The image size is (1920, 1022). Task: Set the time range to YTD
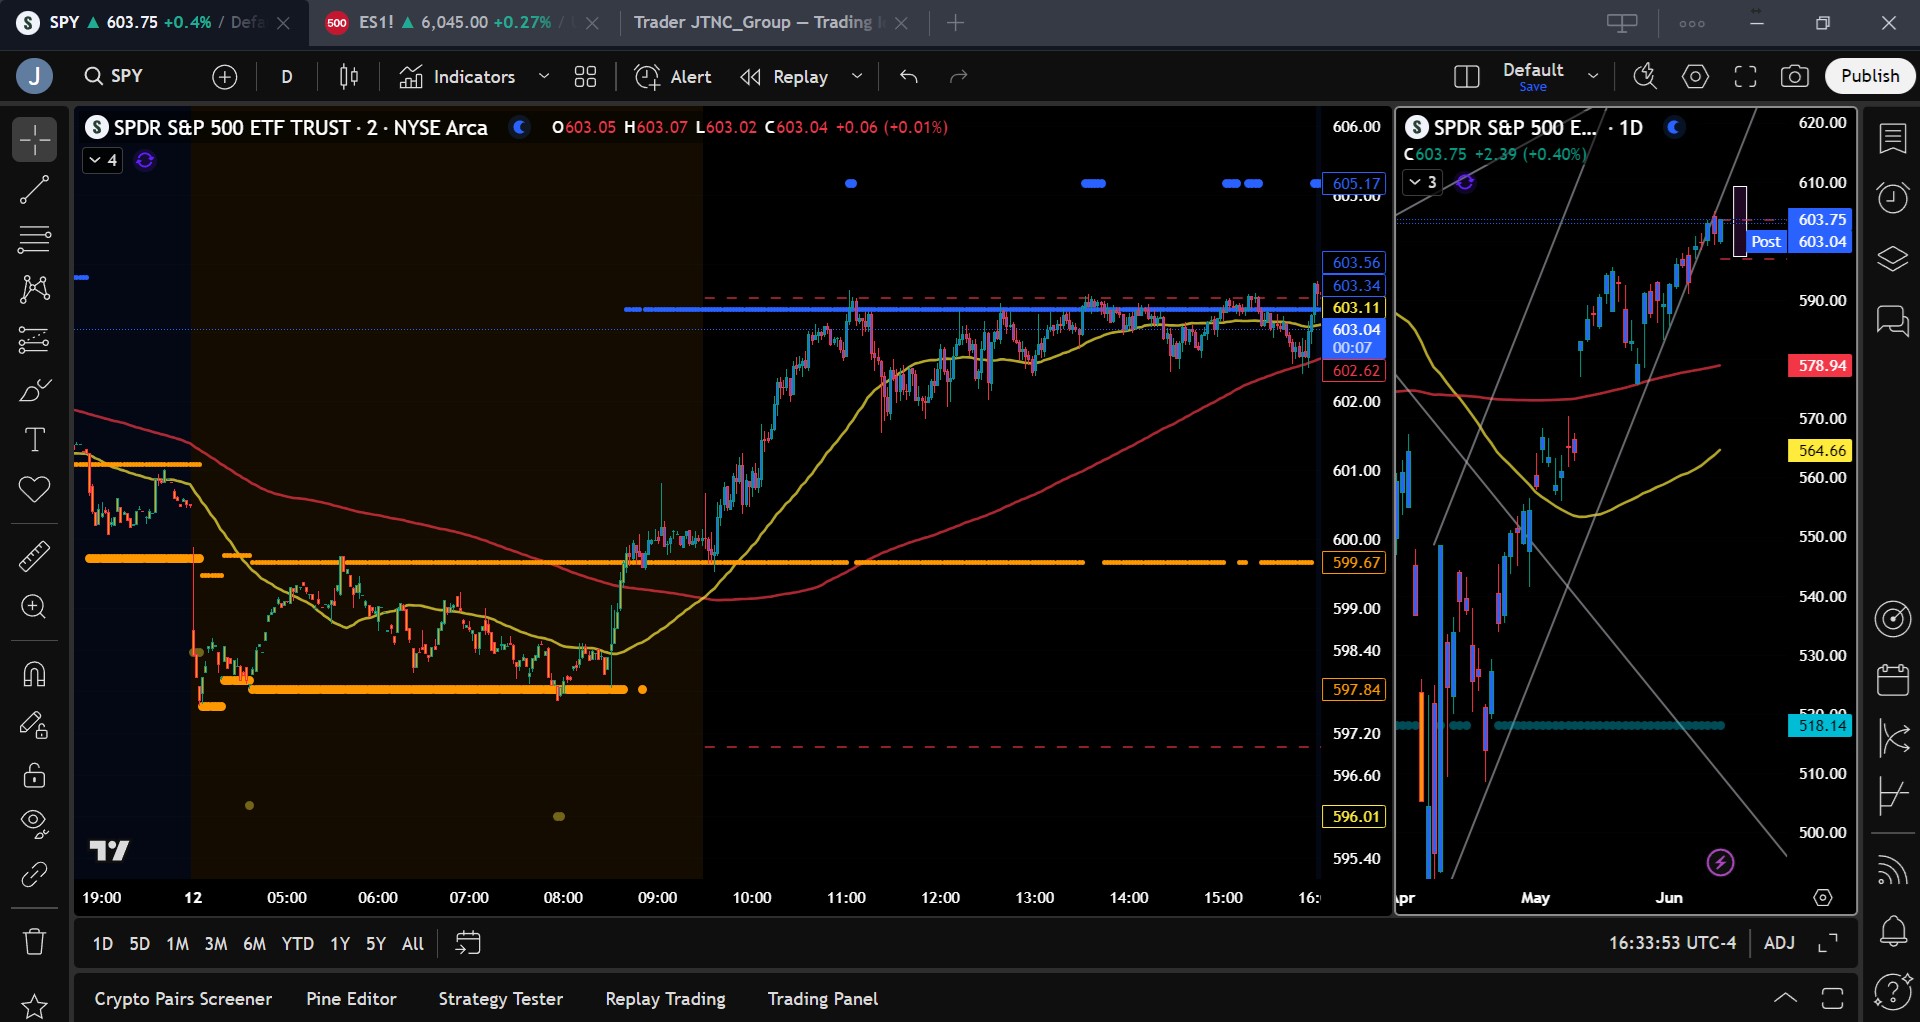(x=297, y=943)
